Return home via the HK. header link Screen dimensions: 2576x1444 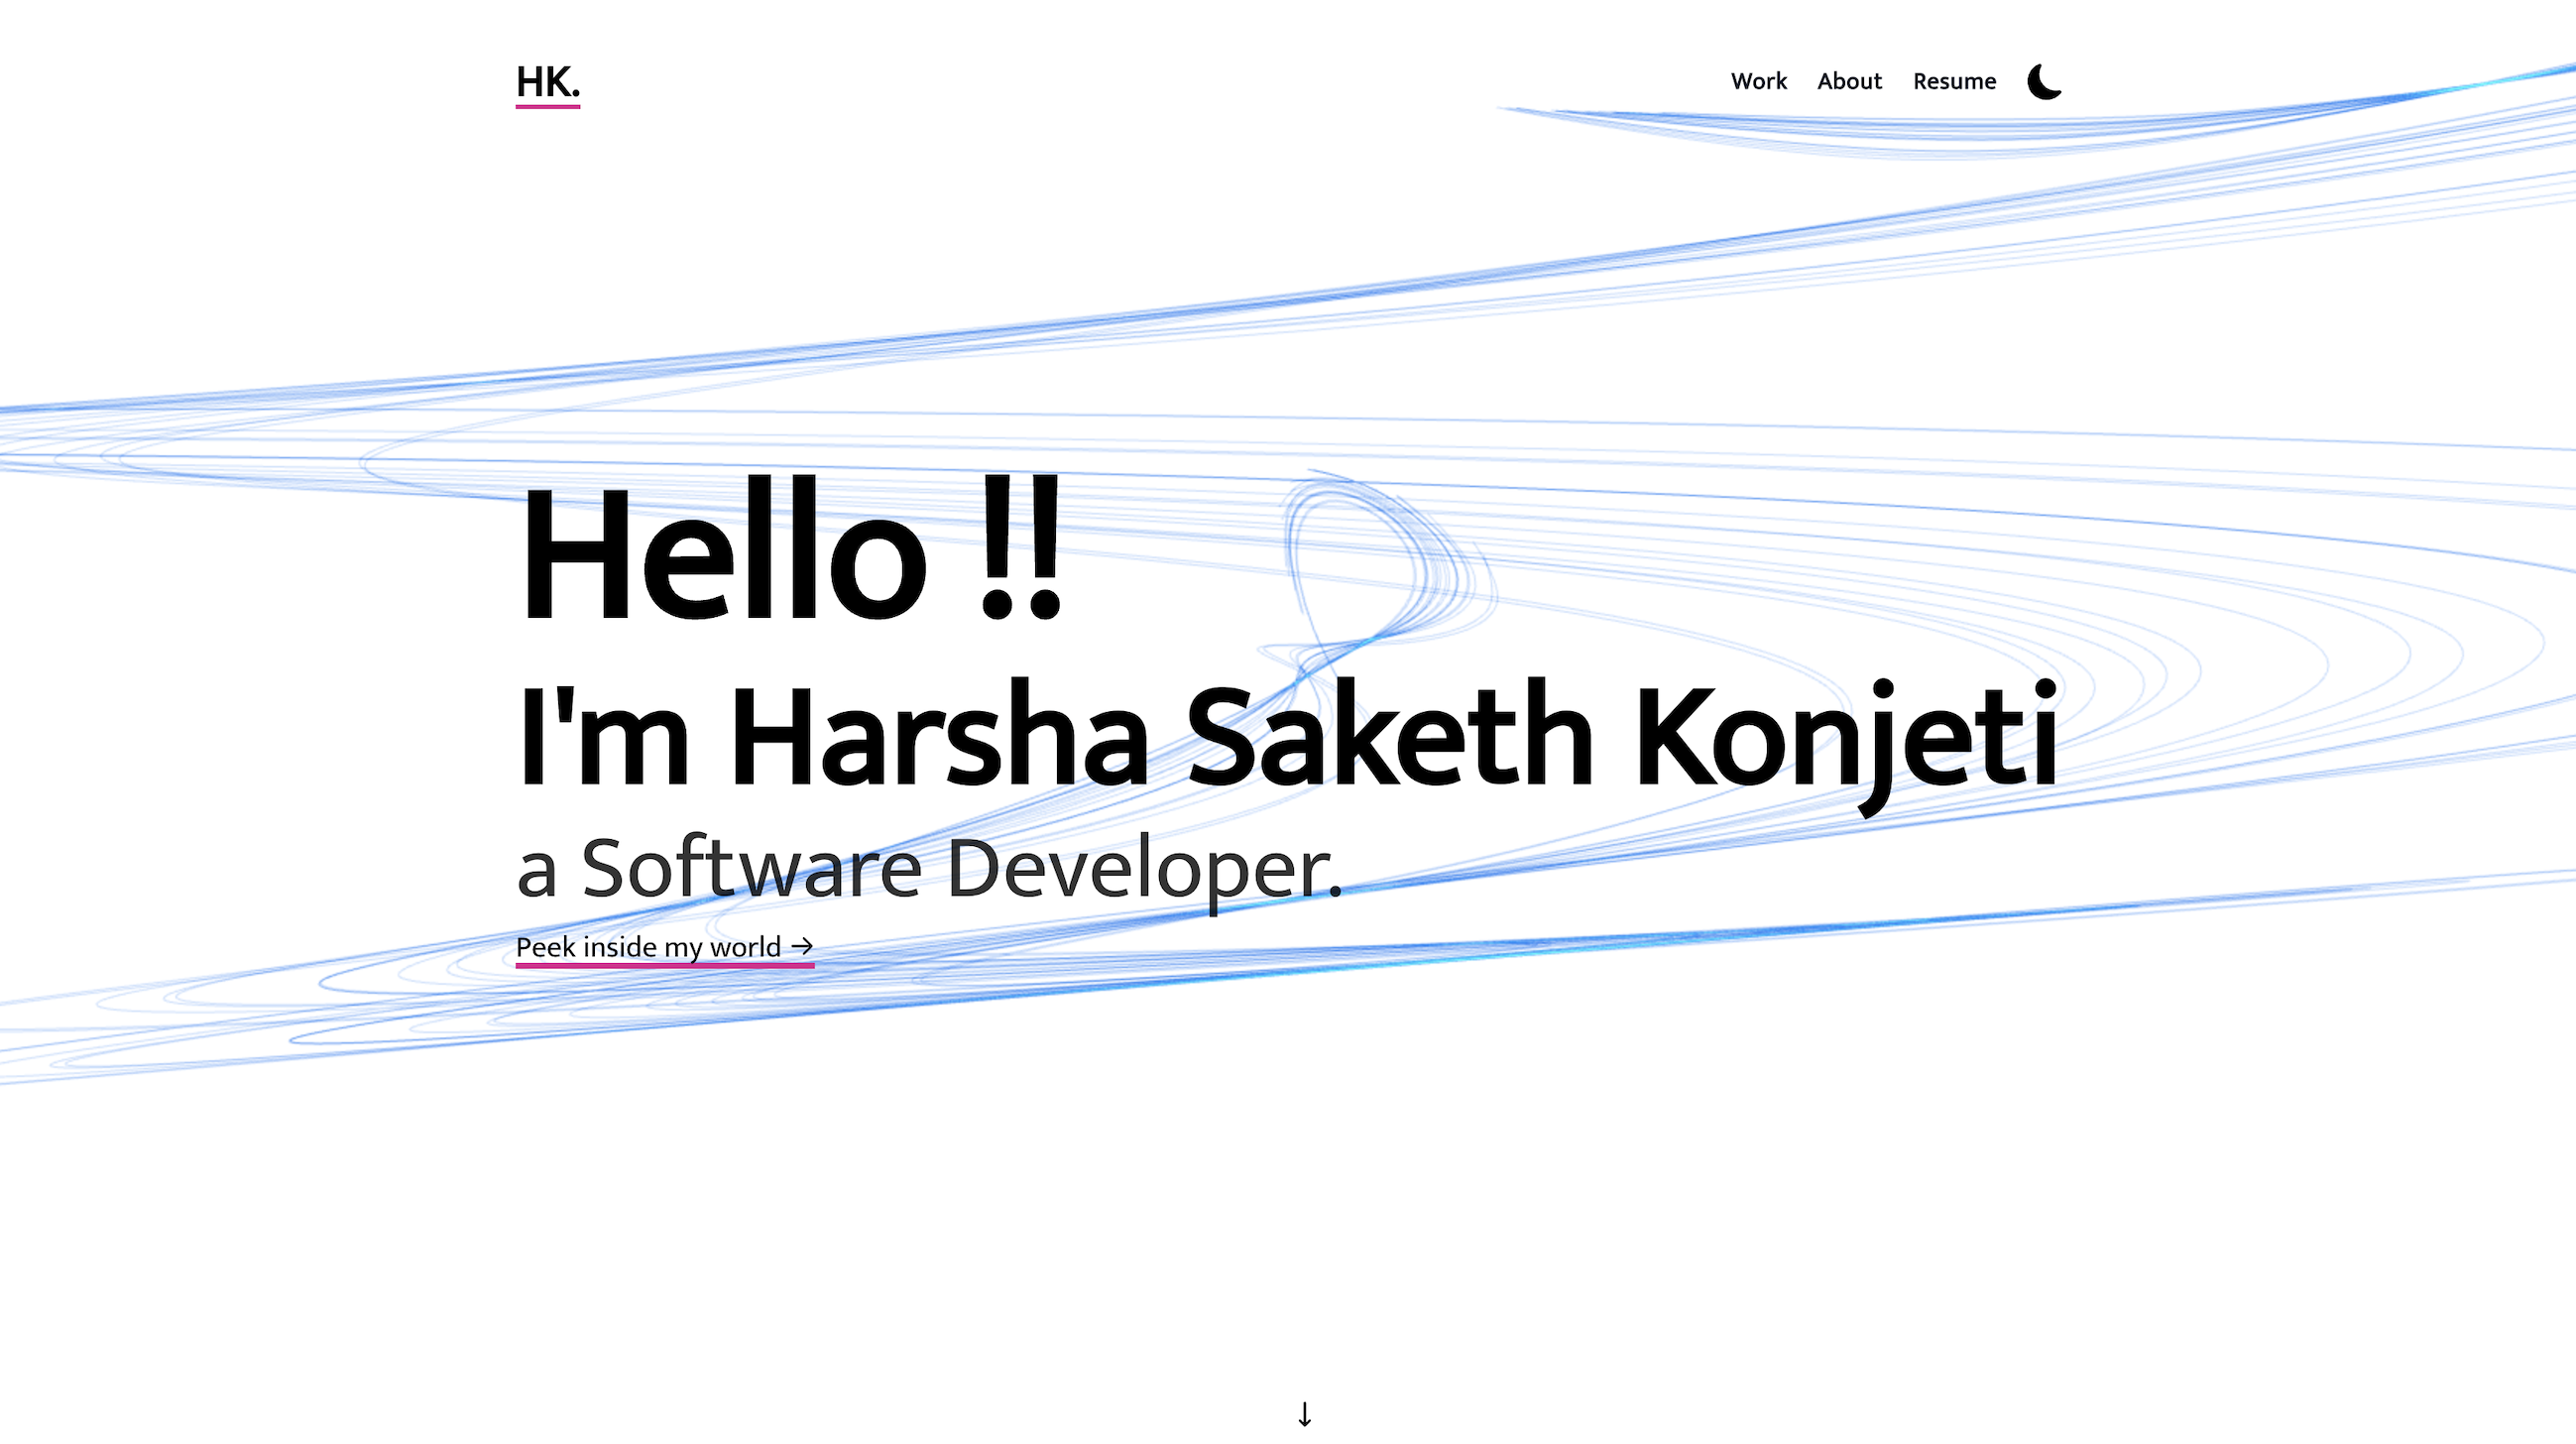(x=546, y=80)
